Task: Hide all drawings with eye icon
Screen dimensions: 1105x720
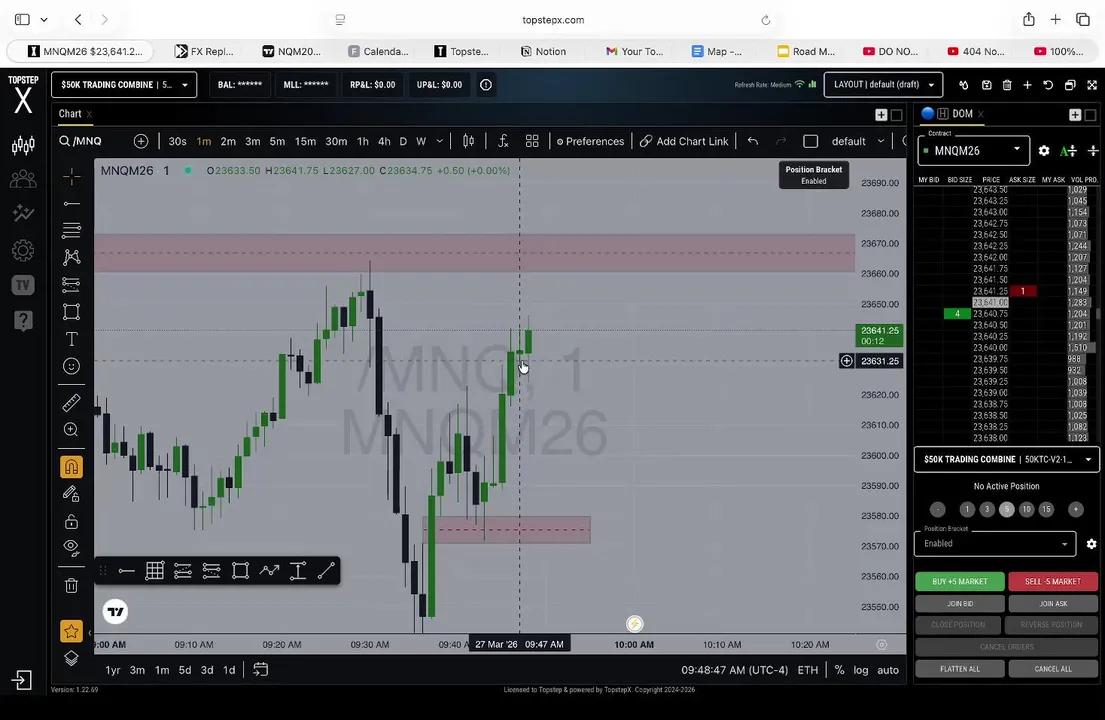Action: [71, 547]
